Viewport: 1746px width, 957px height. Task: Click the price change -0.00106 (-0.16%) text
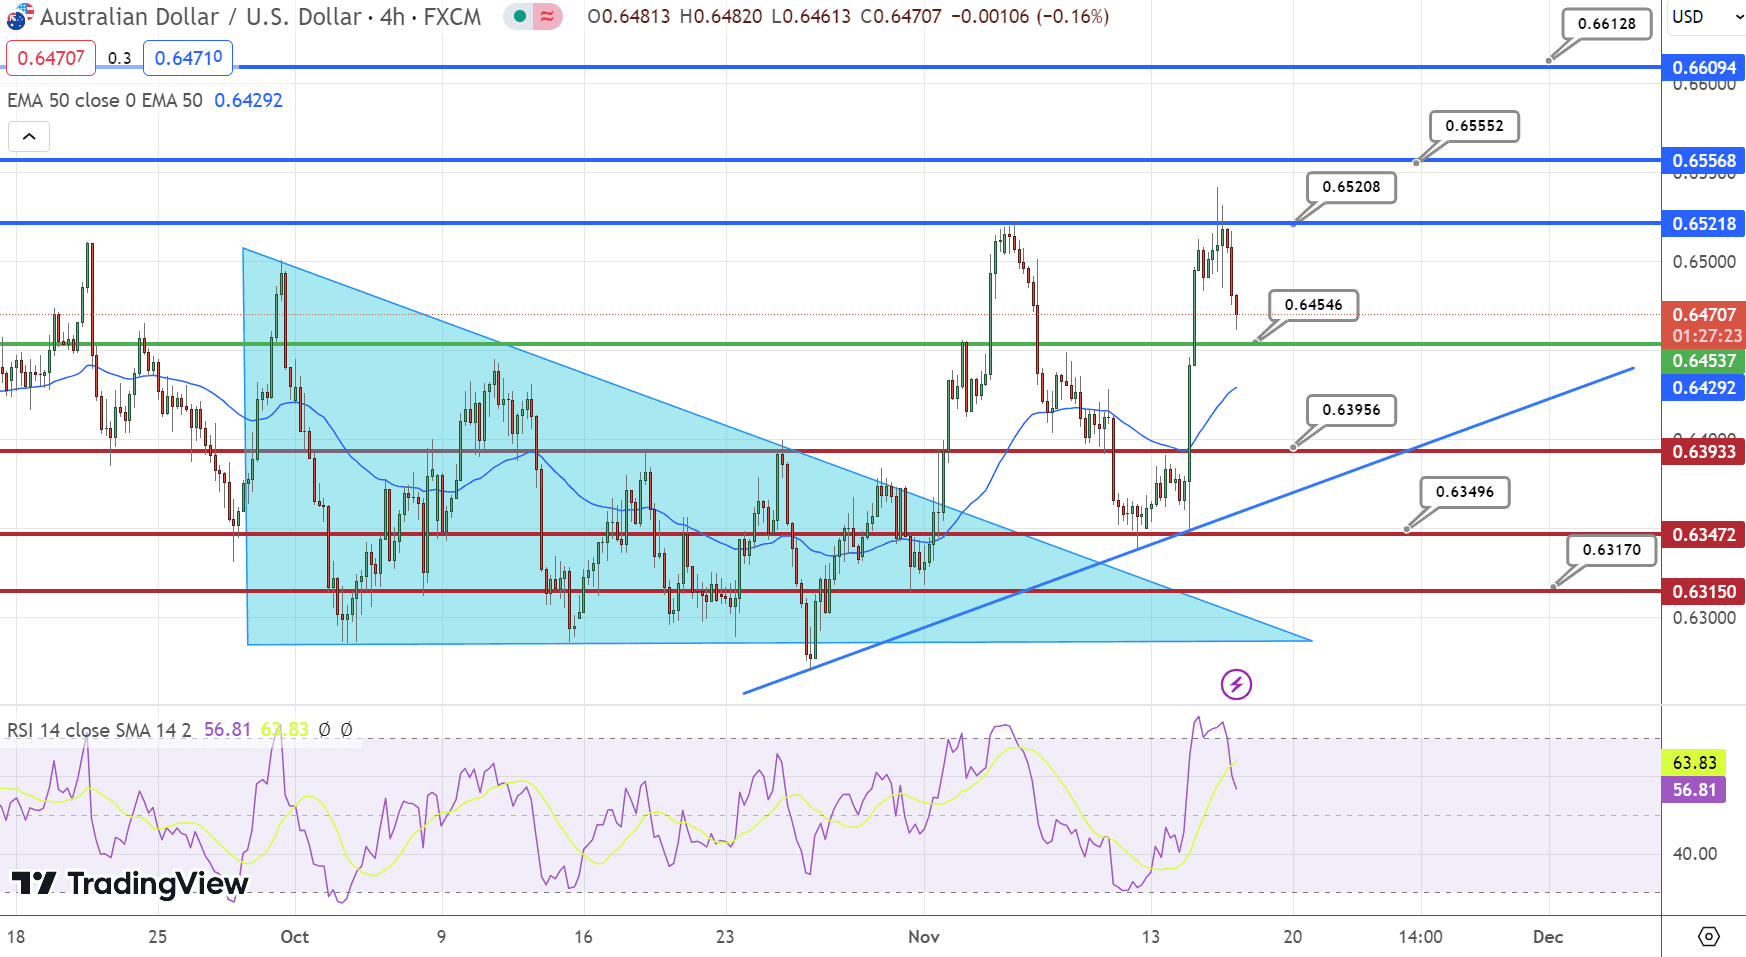coord(1030,17)
